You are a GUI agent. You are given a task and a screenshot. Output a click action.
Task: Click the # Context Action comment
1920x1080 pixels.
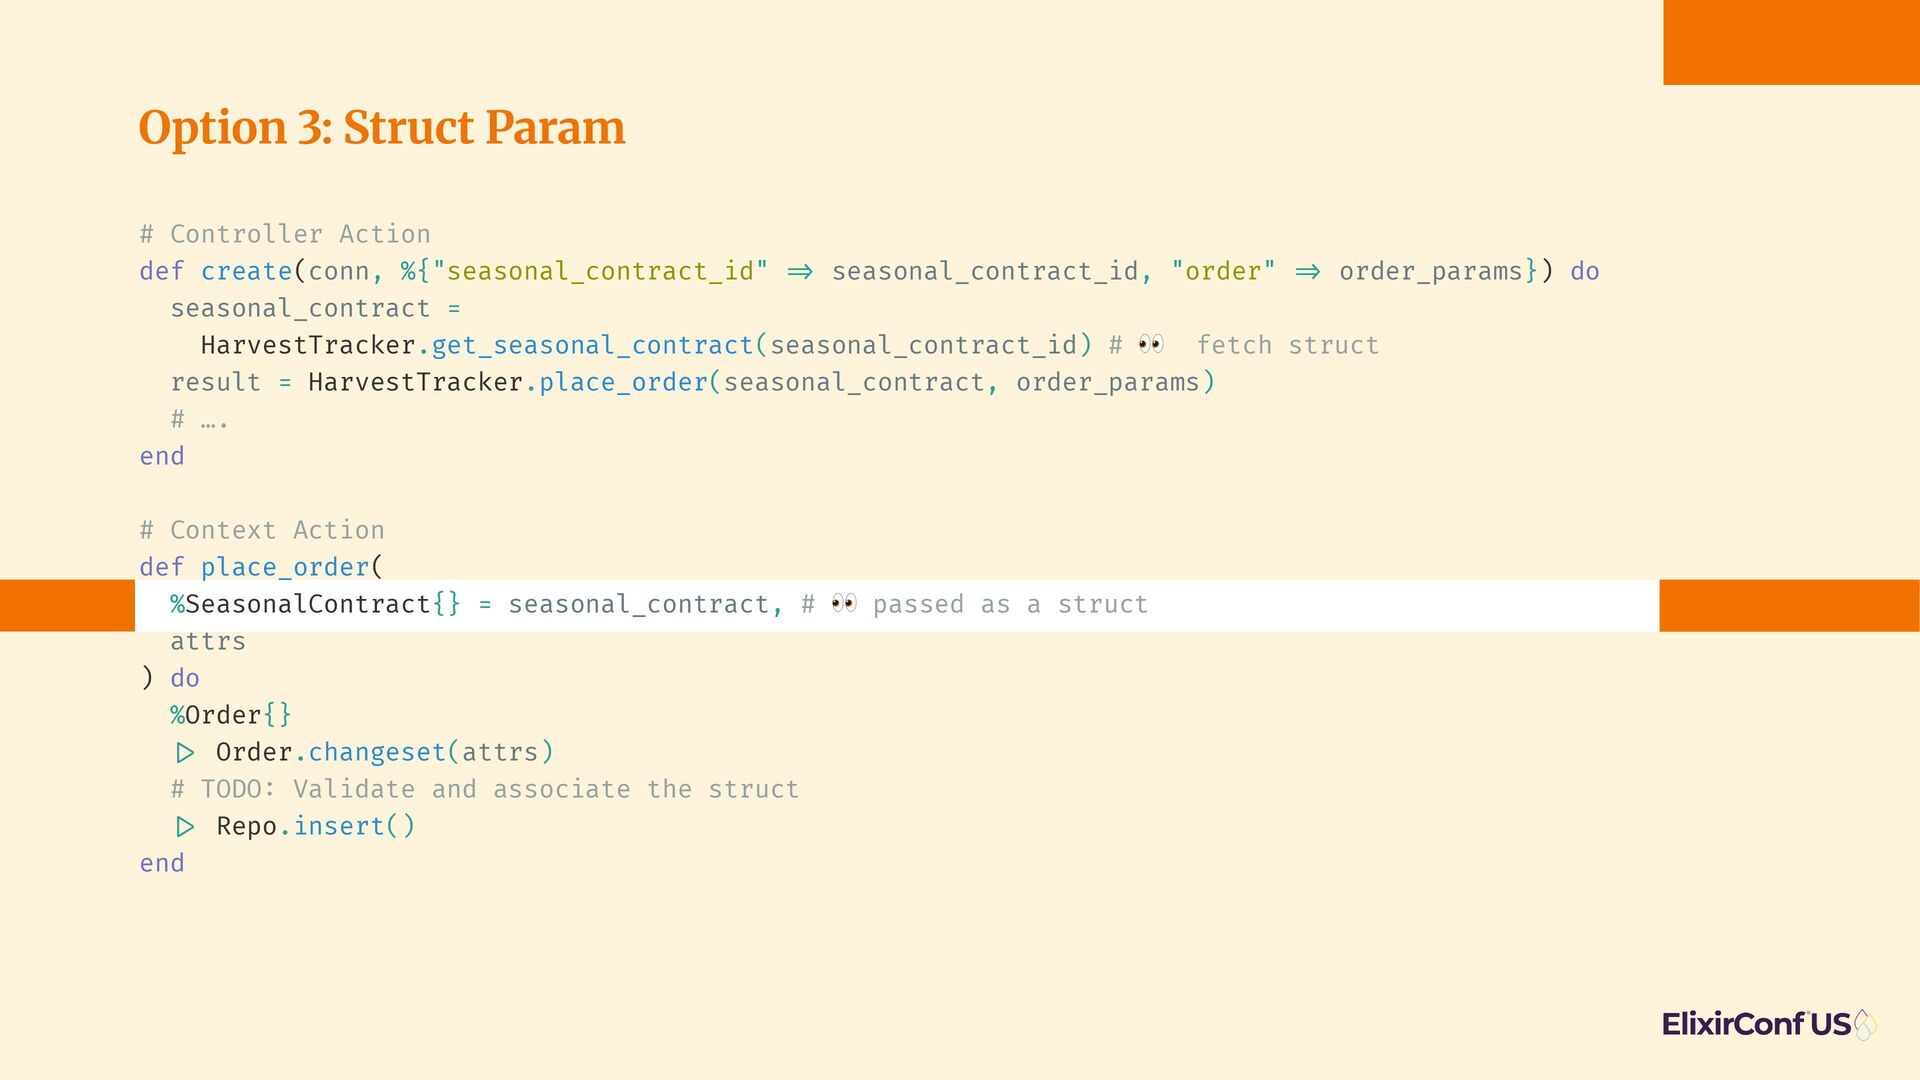(262, 530)
